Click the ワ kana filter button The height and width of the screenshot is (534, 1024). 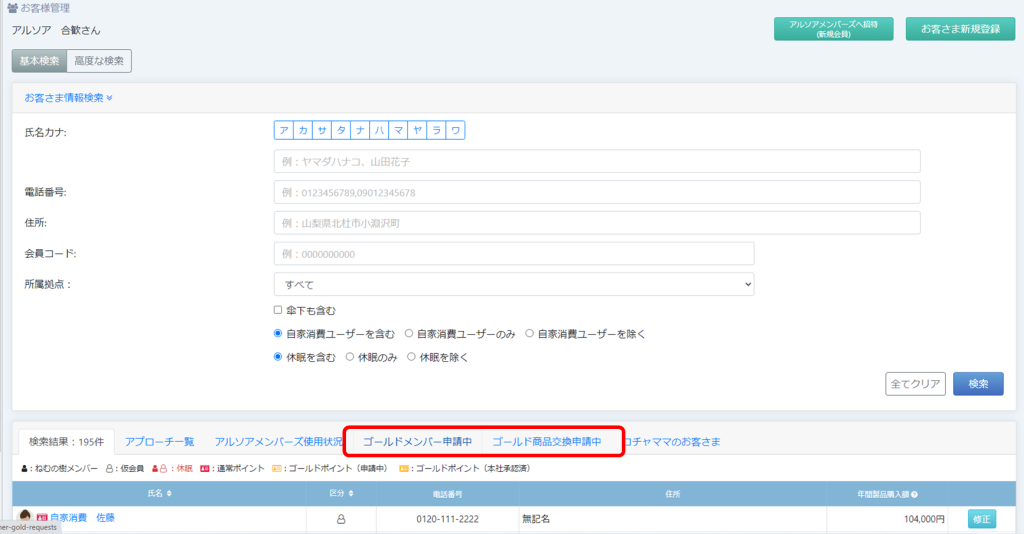coord(455,130)
